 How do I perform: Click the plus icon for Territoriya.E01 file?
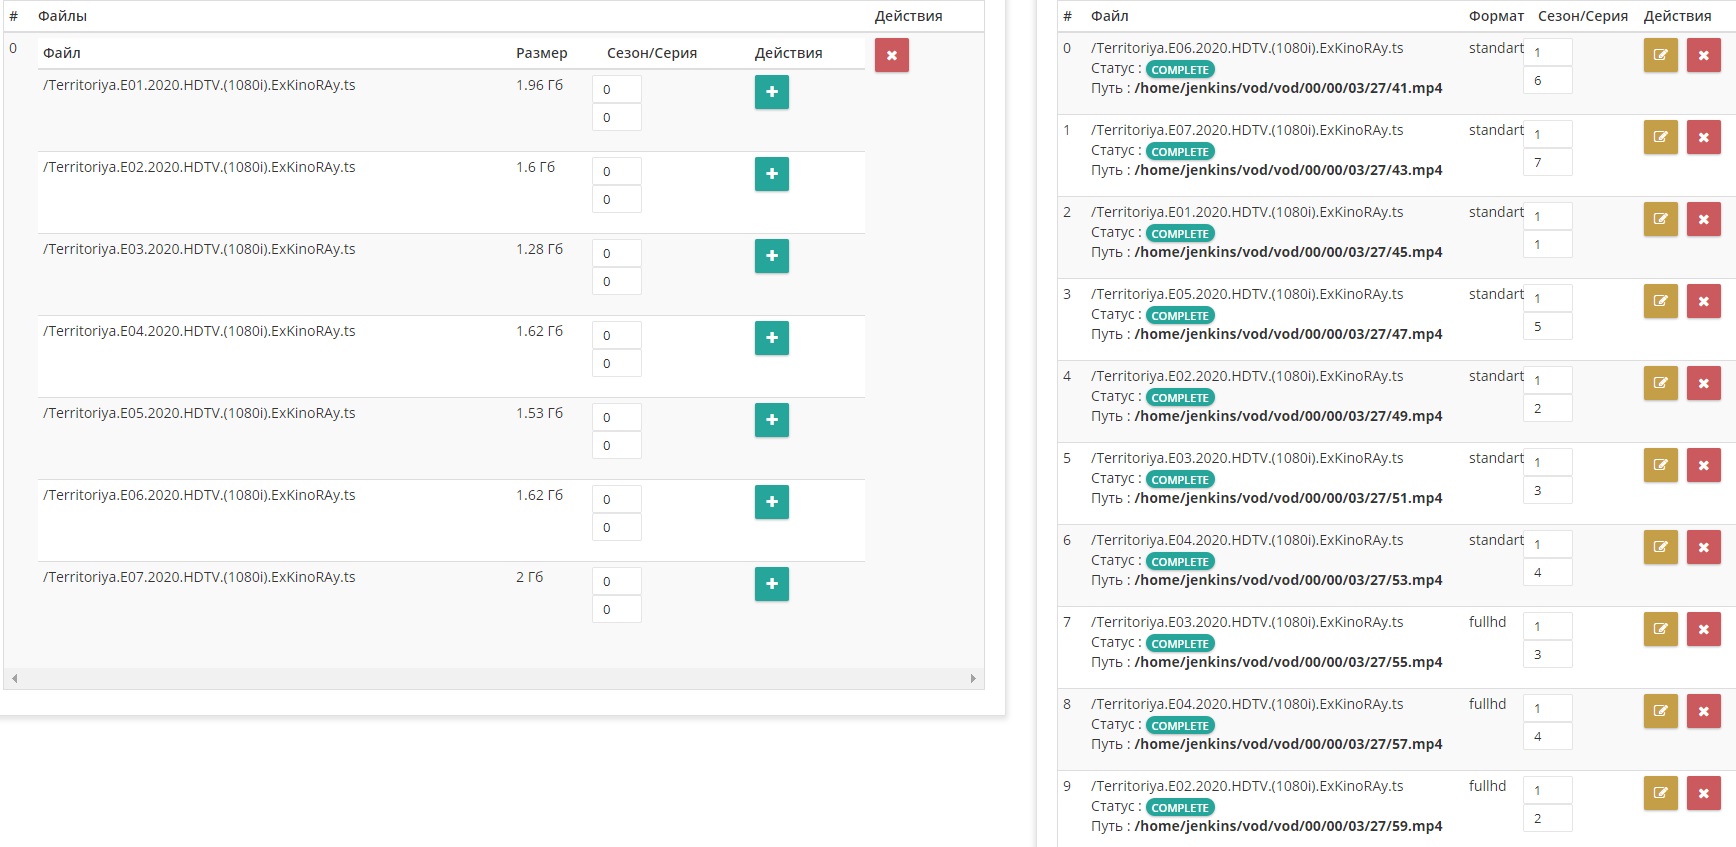coord(771,92)
